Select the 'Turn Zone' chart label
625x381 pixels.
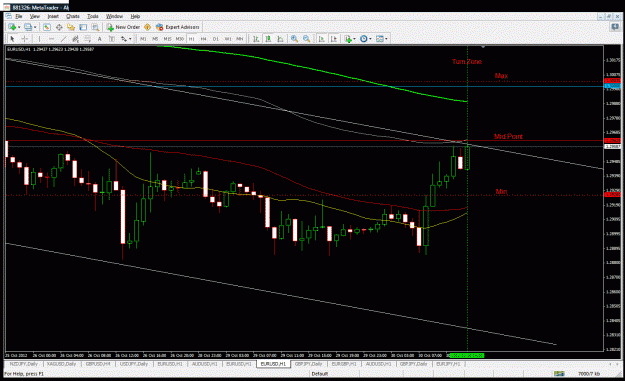coord(467,61)
